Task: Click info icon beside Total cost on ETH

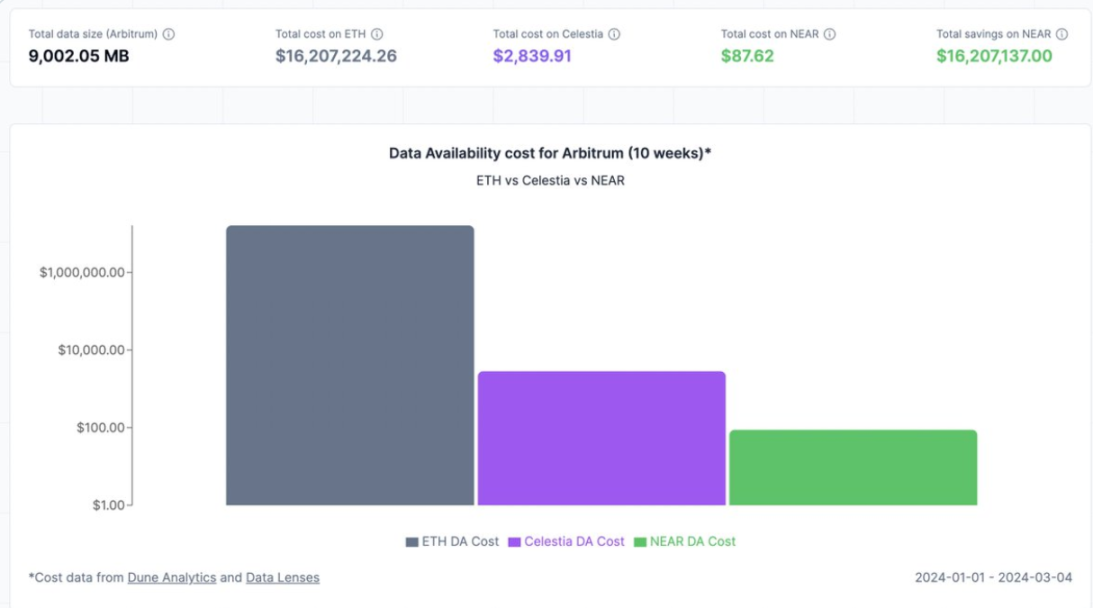Action: tap(377, 34)
